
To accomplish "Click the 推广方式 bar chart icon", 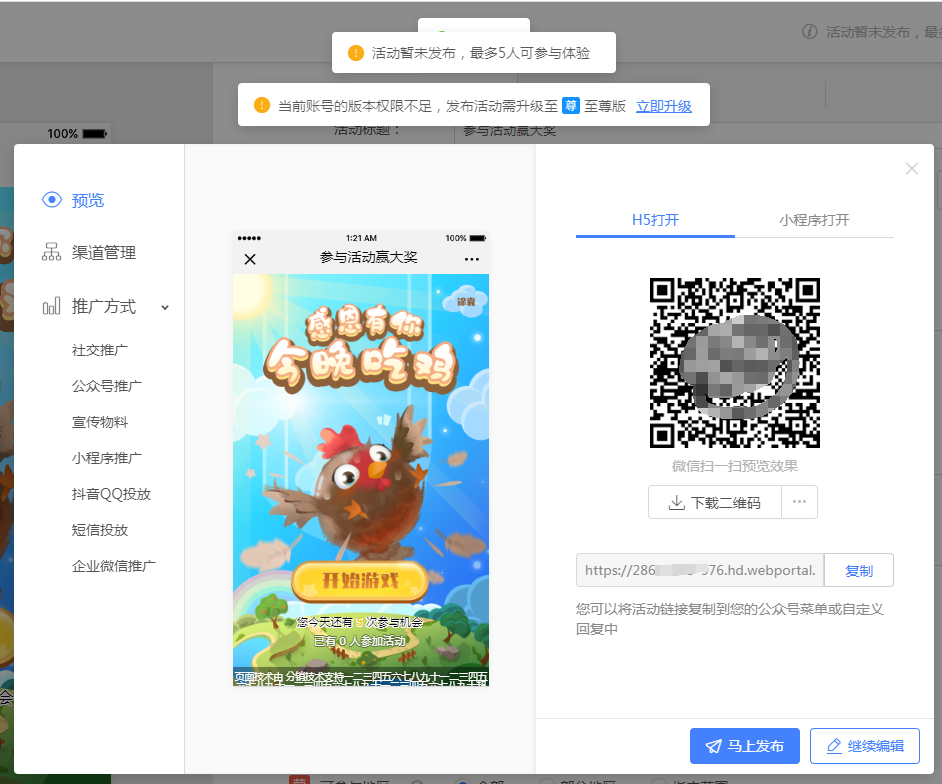I will (51, 306).
